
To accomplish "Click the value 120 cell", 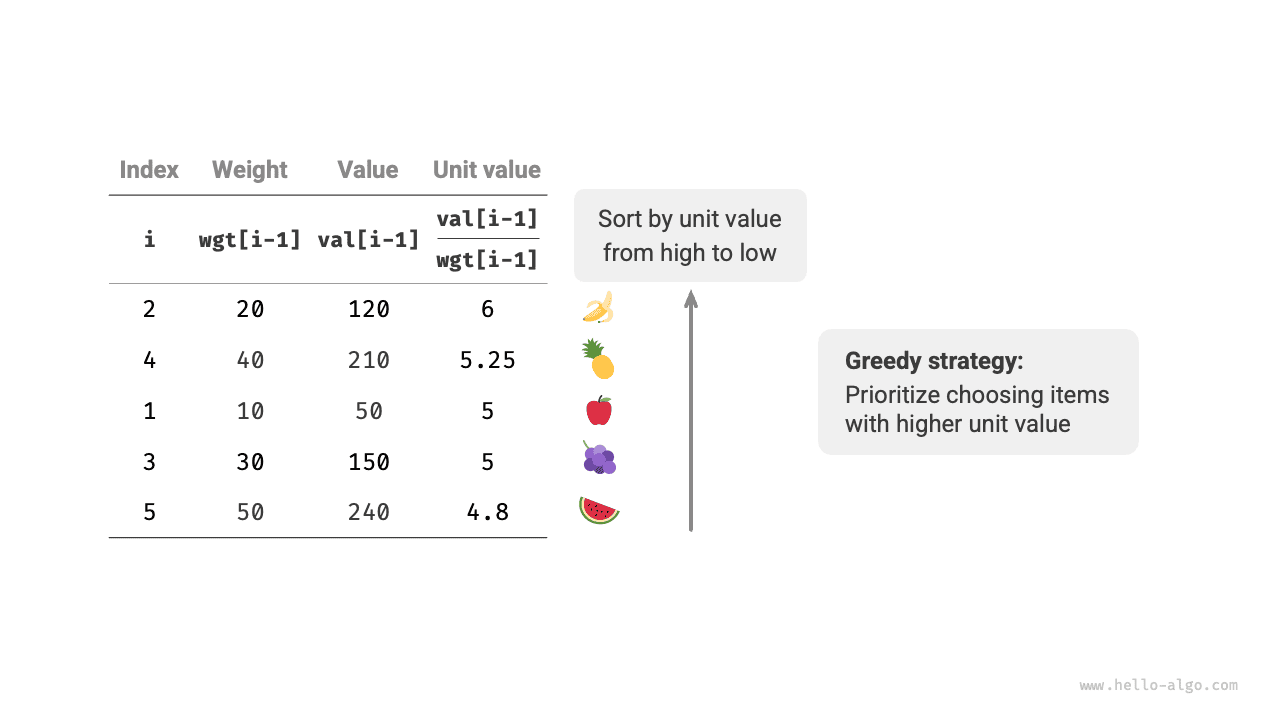I will point(368,309).
